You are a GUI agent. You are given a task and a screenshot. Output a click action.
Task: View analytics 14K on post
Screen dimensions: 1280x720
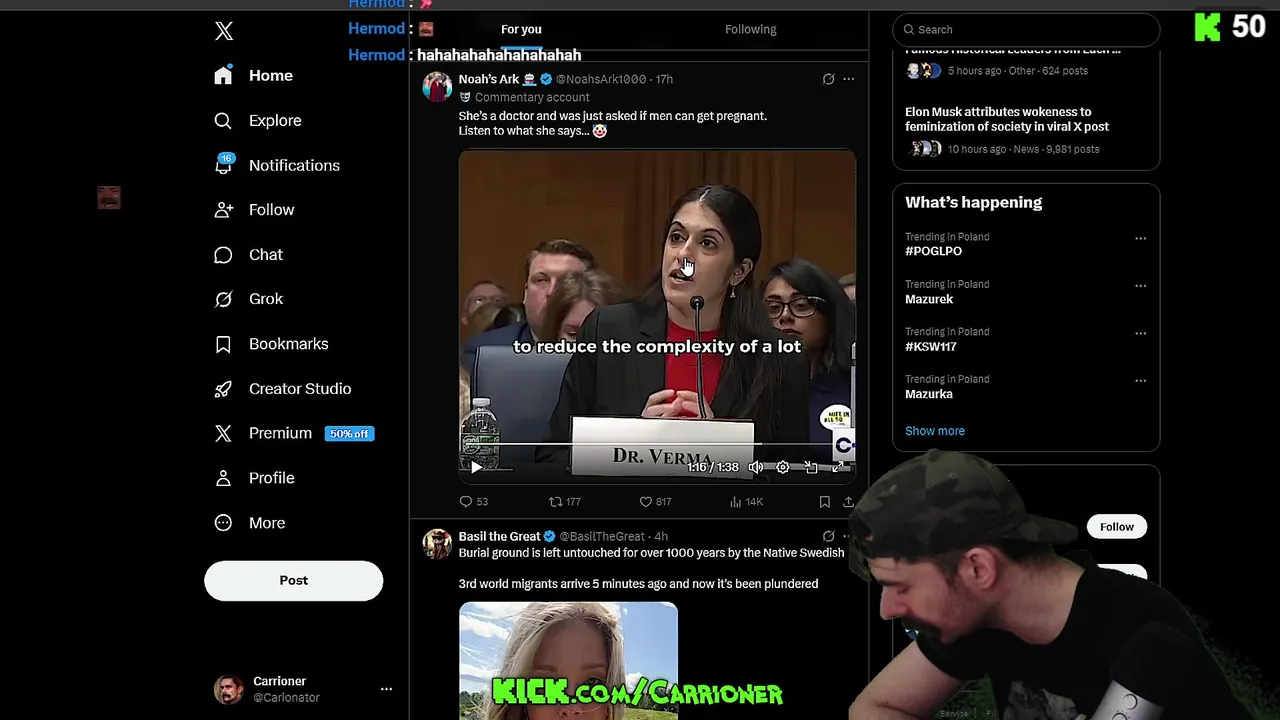tap(746, 502)
